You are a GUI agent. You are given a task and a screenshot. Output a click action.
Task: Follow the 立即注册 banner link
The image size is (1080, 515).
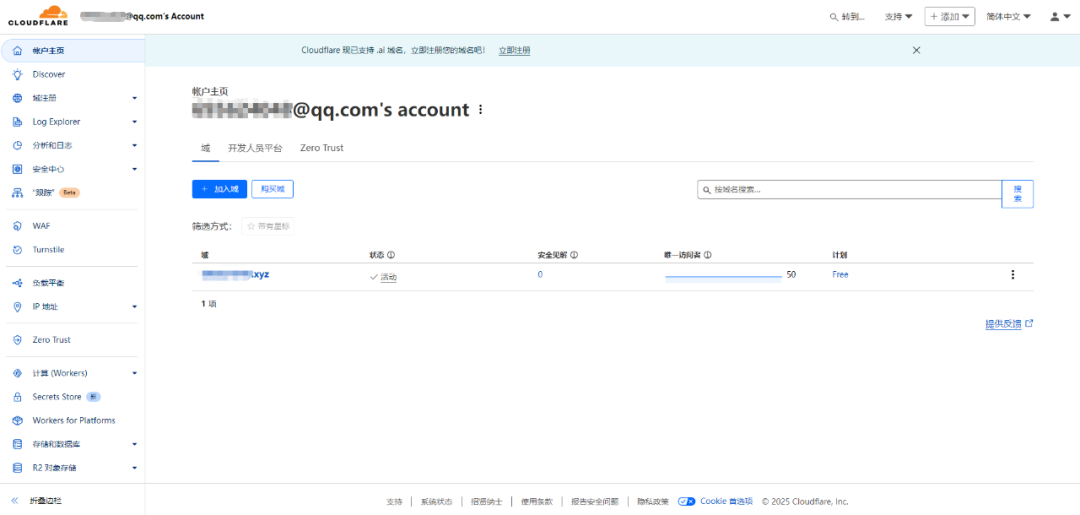tap(515, 50)
